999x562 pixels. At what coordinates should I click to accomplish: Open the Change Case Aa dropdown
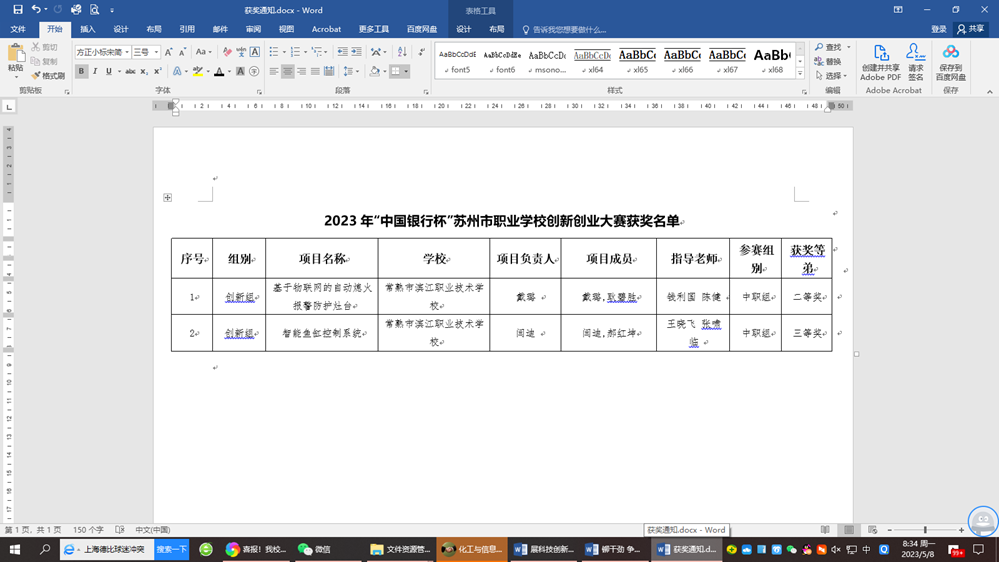point(203,52)
